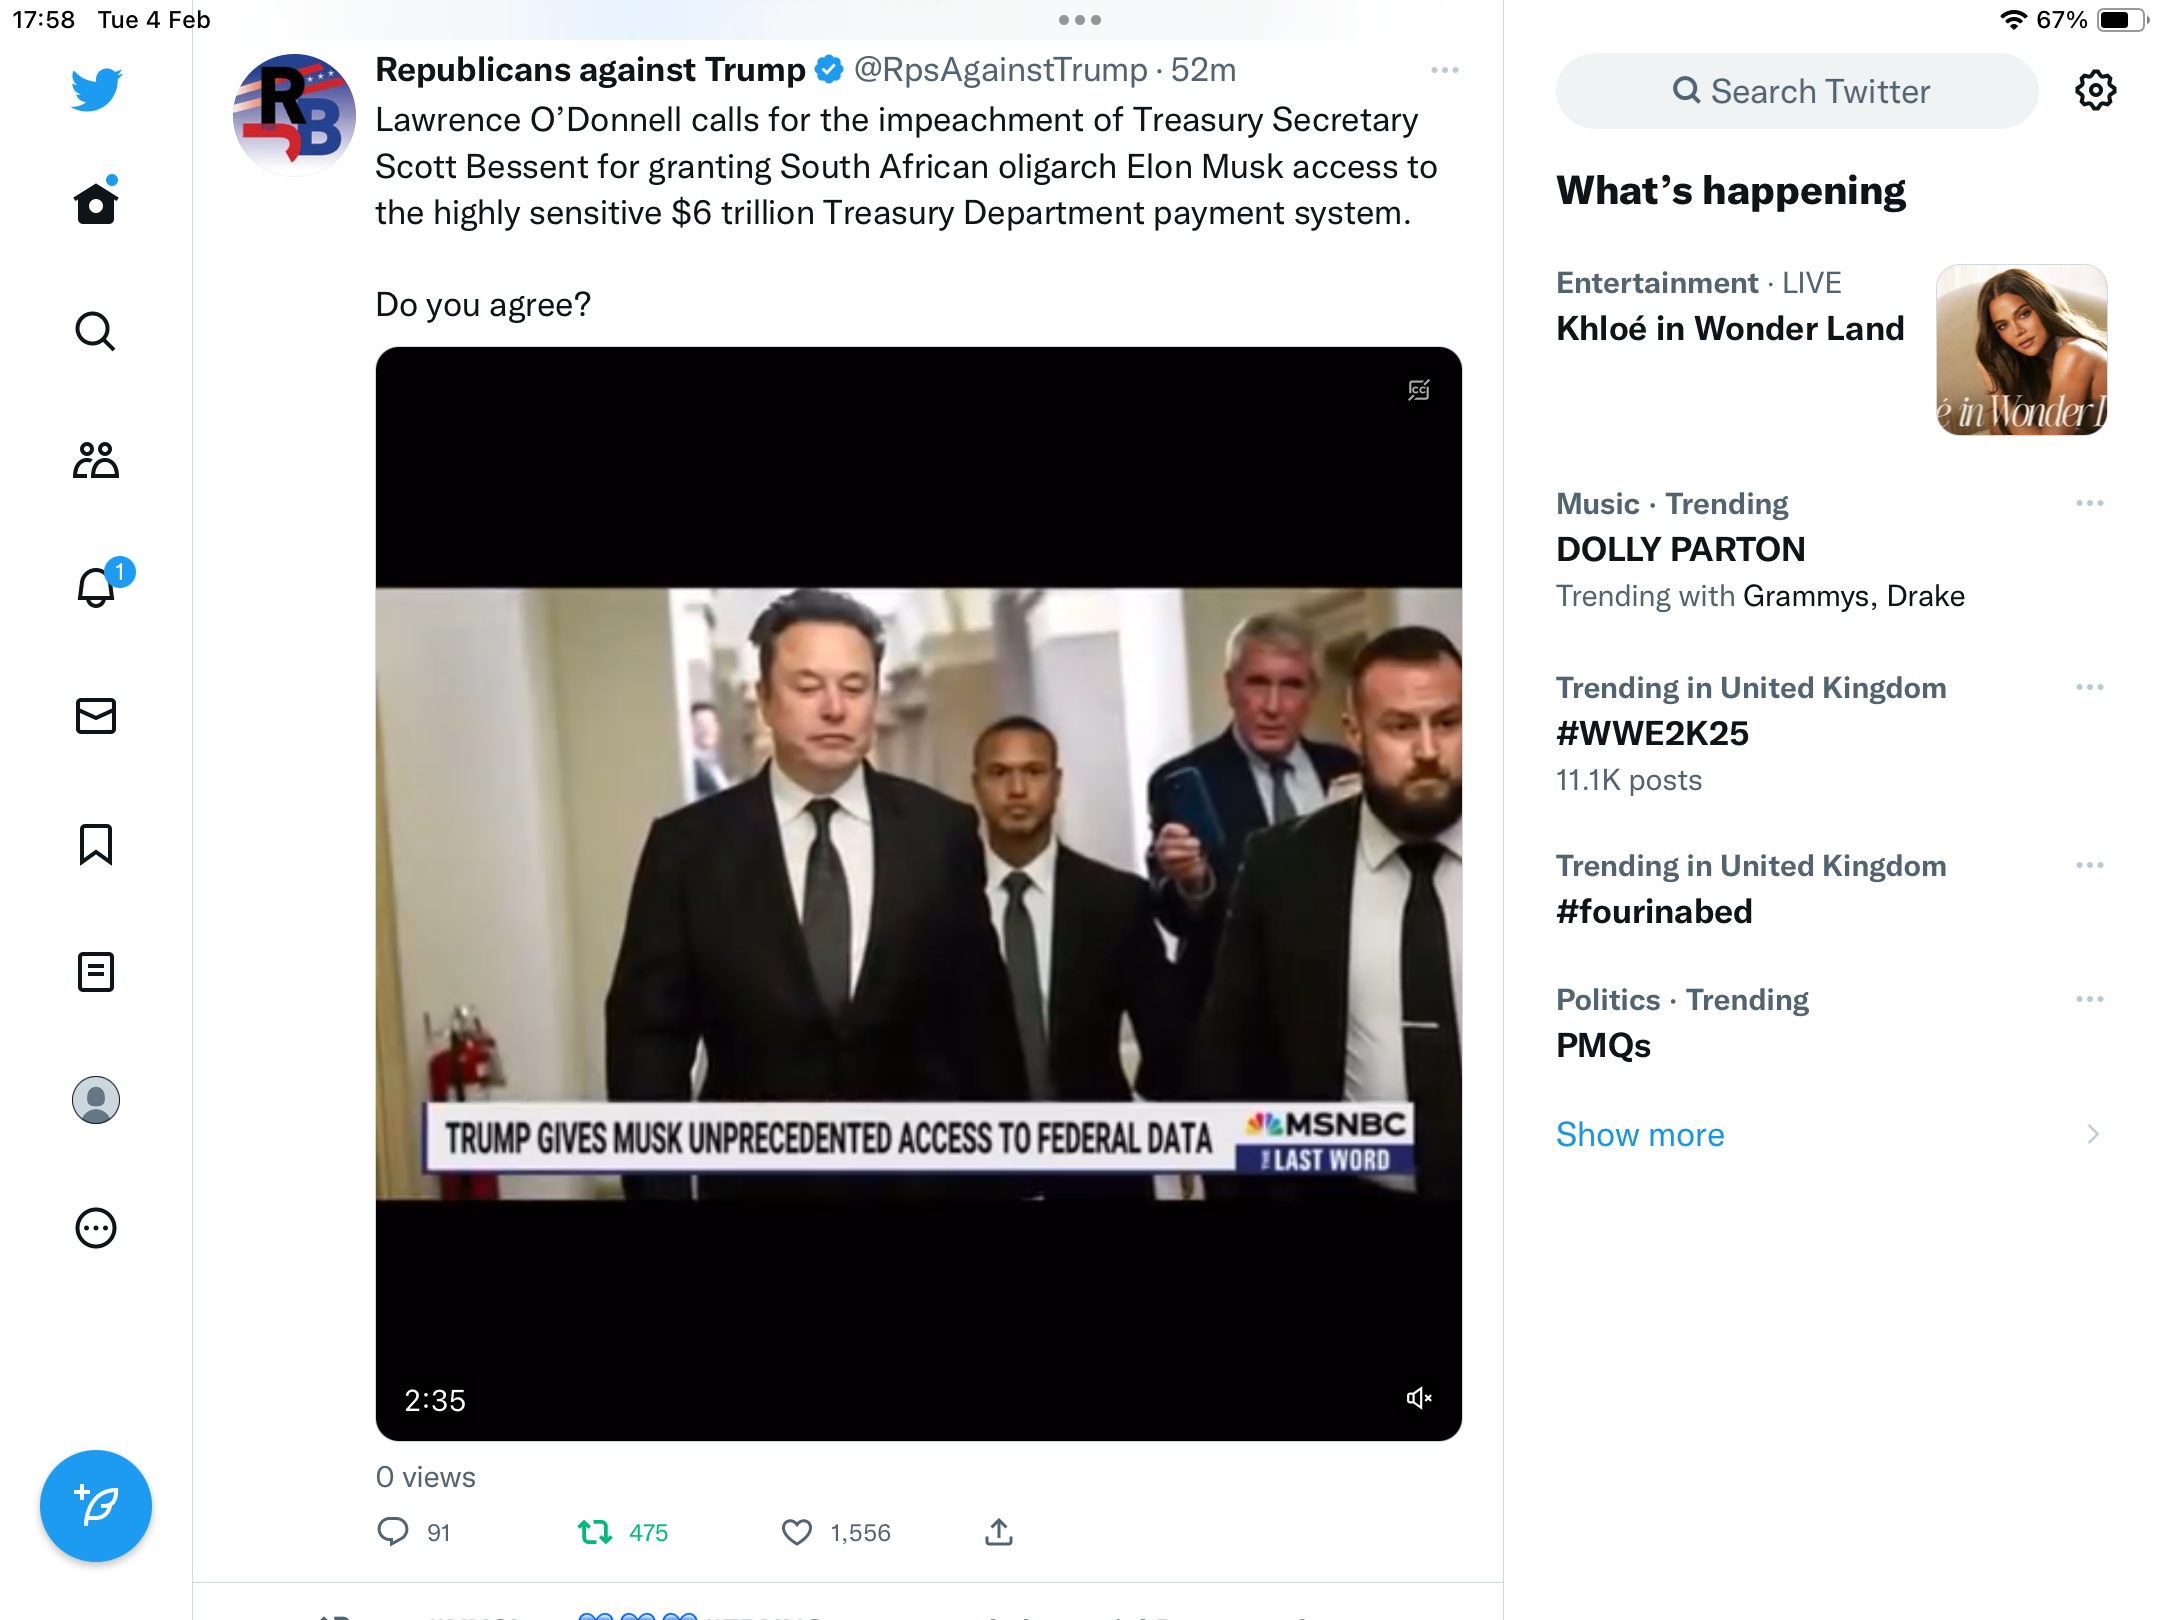The width and height of the screenshot is (2160, 1620).
Task: Unmute the video with the speaker icon
Action: pos(1419,1398)
